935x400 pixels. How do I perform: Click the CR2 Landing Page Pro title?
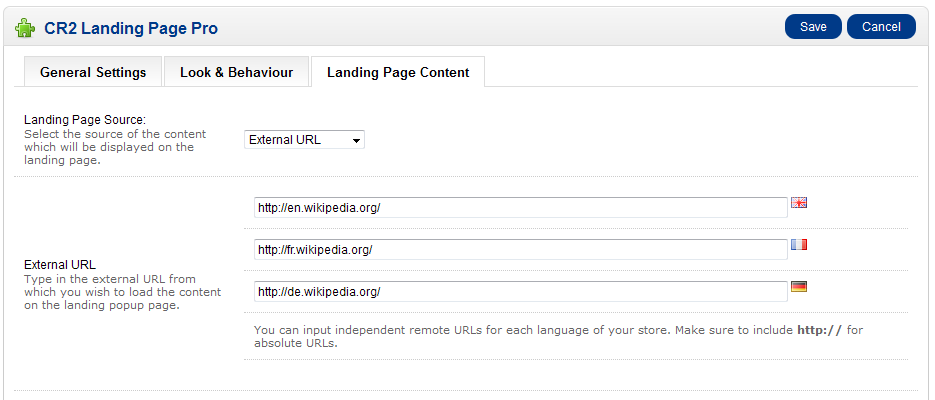coord(131,28)
